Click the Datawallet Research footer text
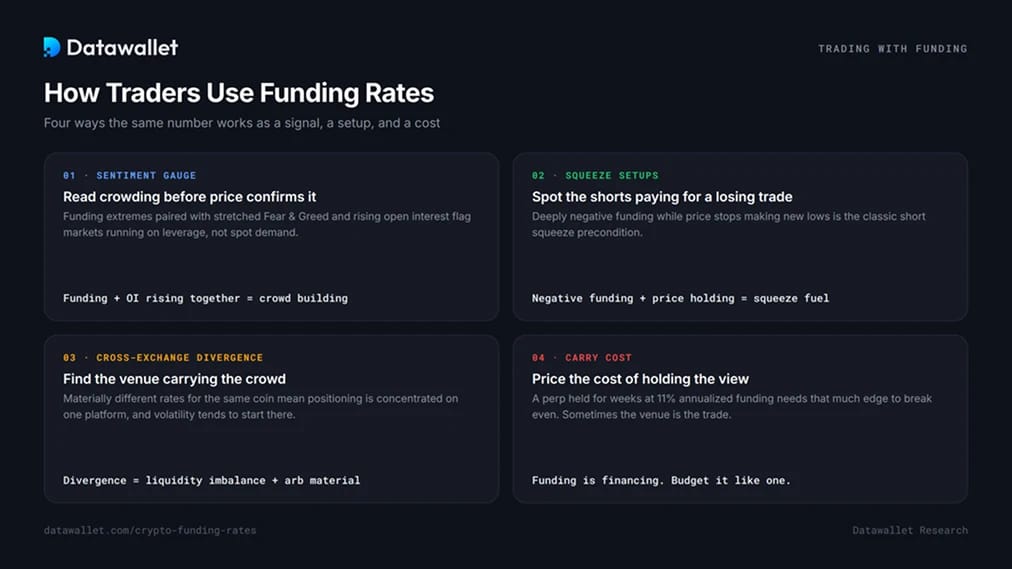1012x569 pixels. (x=910, y=530)
